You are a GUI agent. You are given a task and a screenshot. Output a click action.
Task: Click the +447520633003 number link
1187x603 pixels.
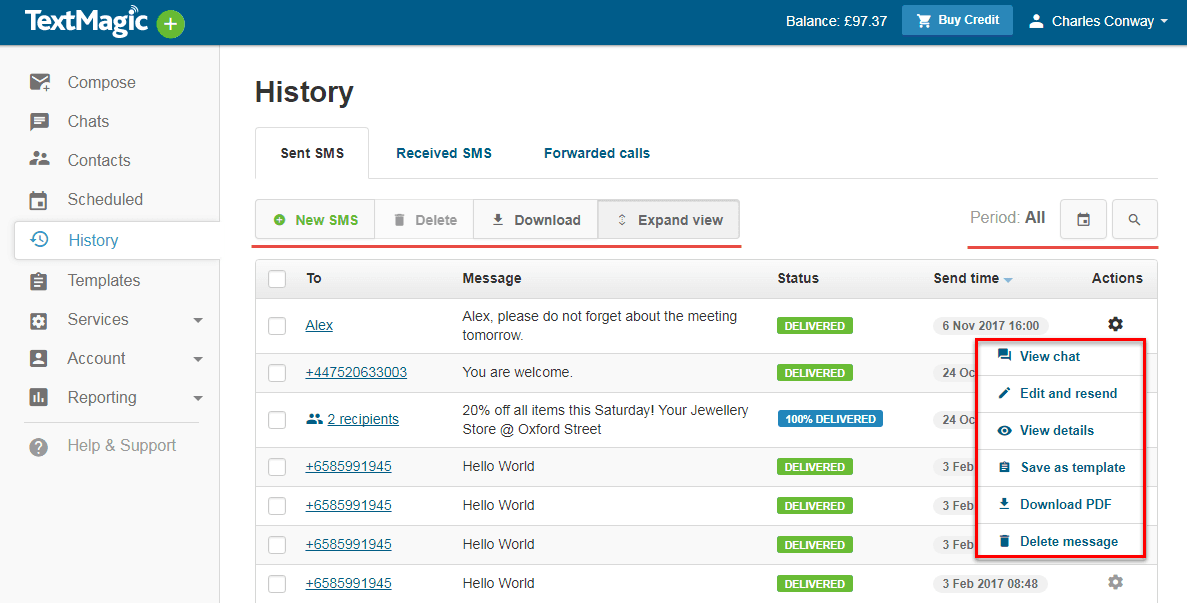tap(356, 372)
